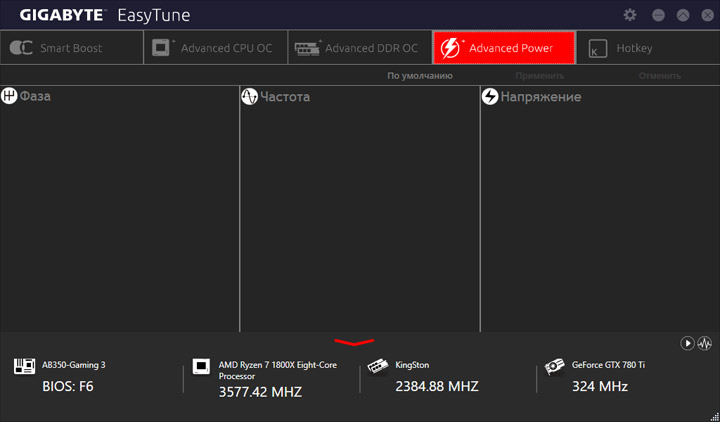Click the GeForce GTX 780 Ti label
This screenshot has width=720, height=422.
point(608,365)
